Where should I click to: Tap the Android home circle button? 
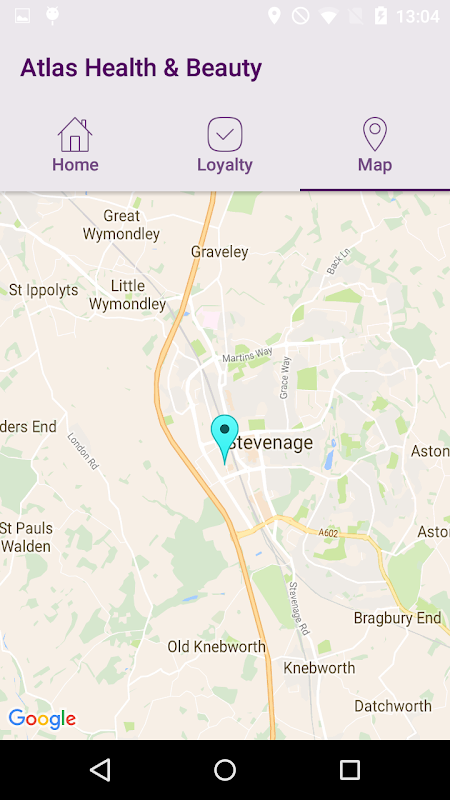(225, 769)
